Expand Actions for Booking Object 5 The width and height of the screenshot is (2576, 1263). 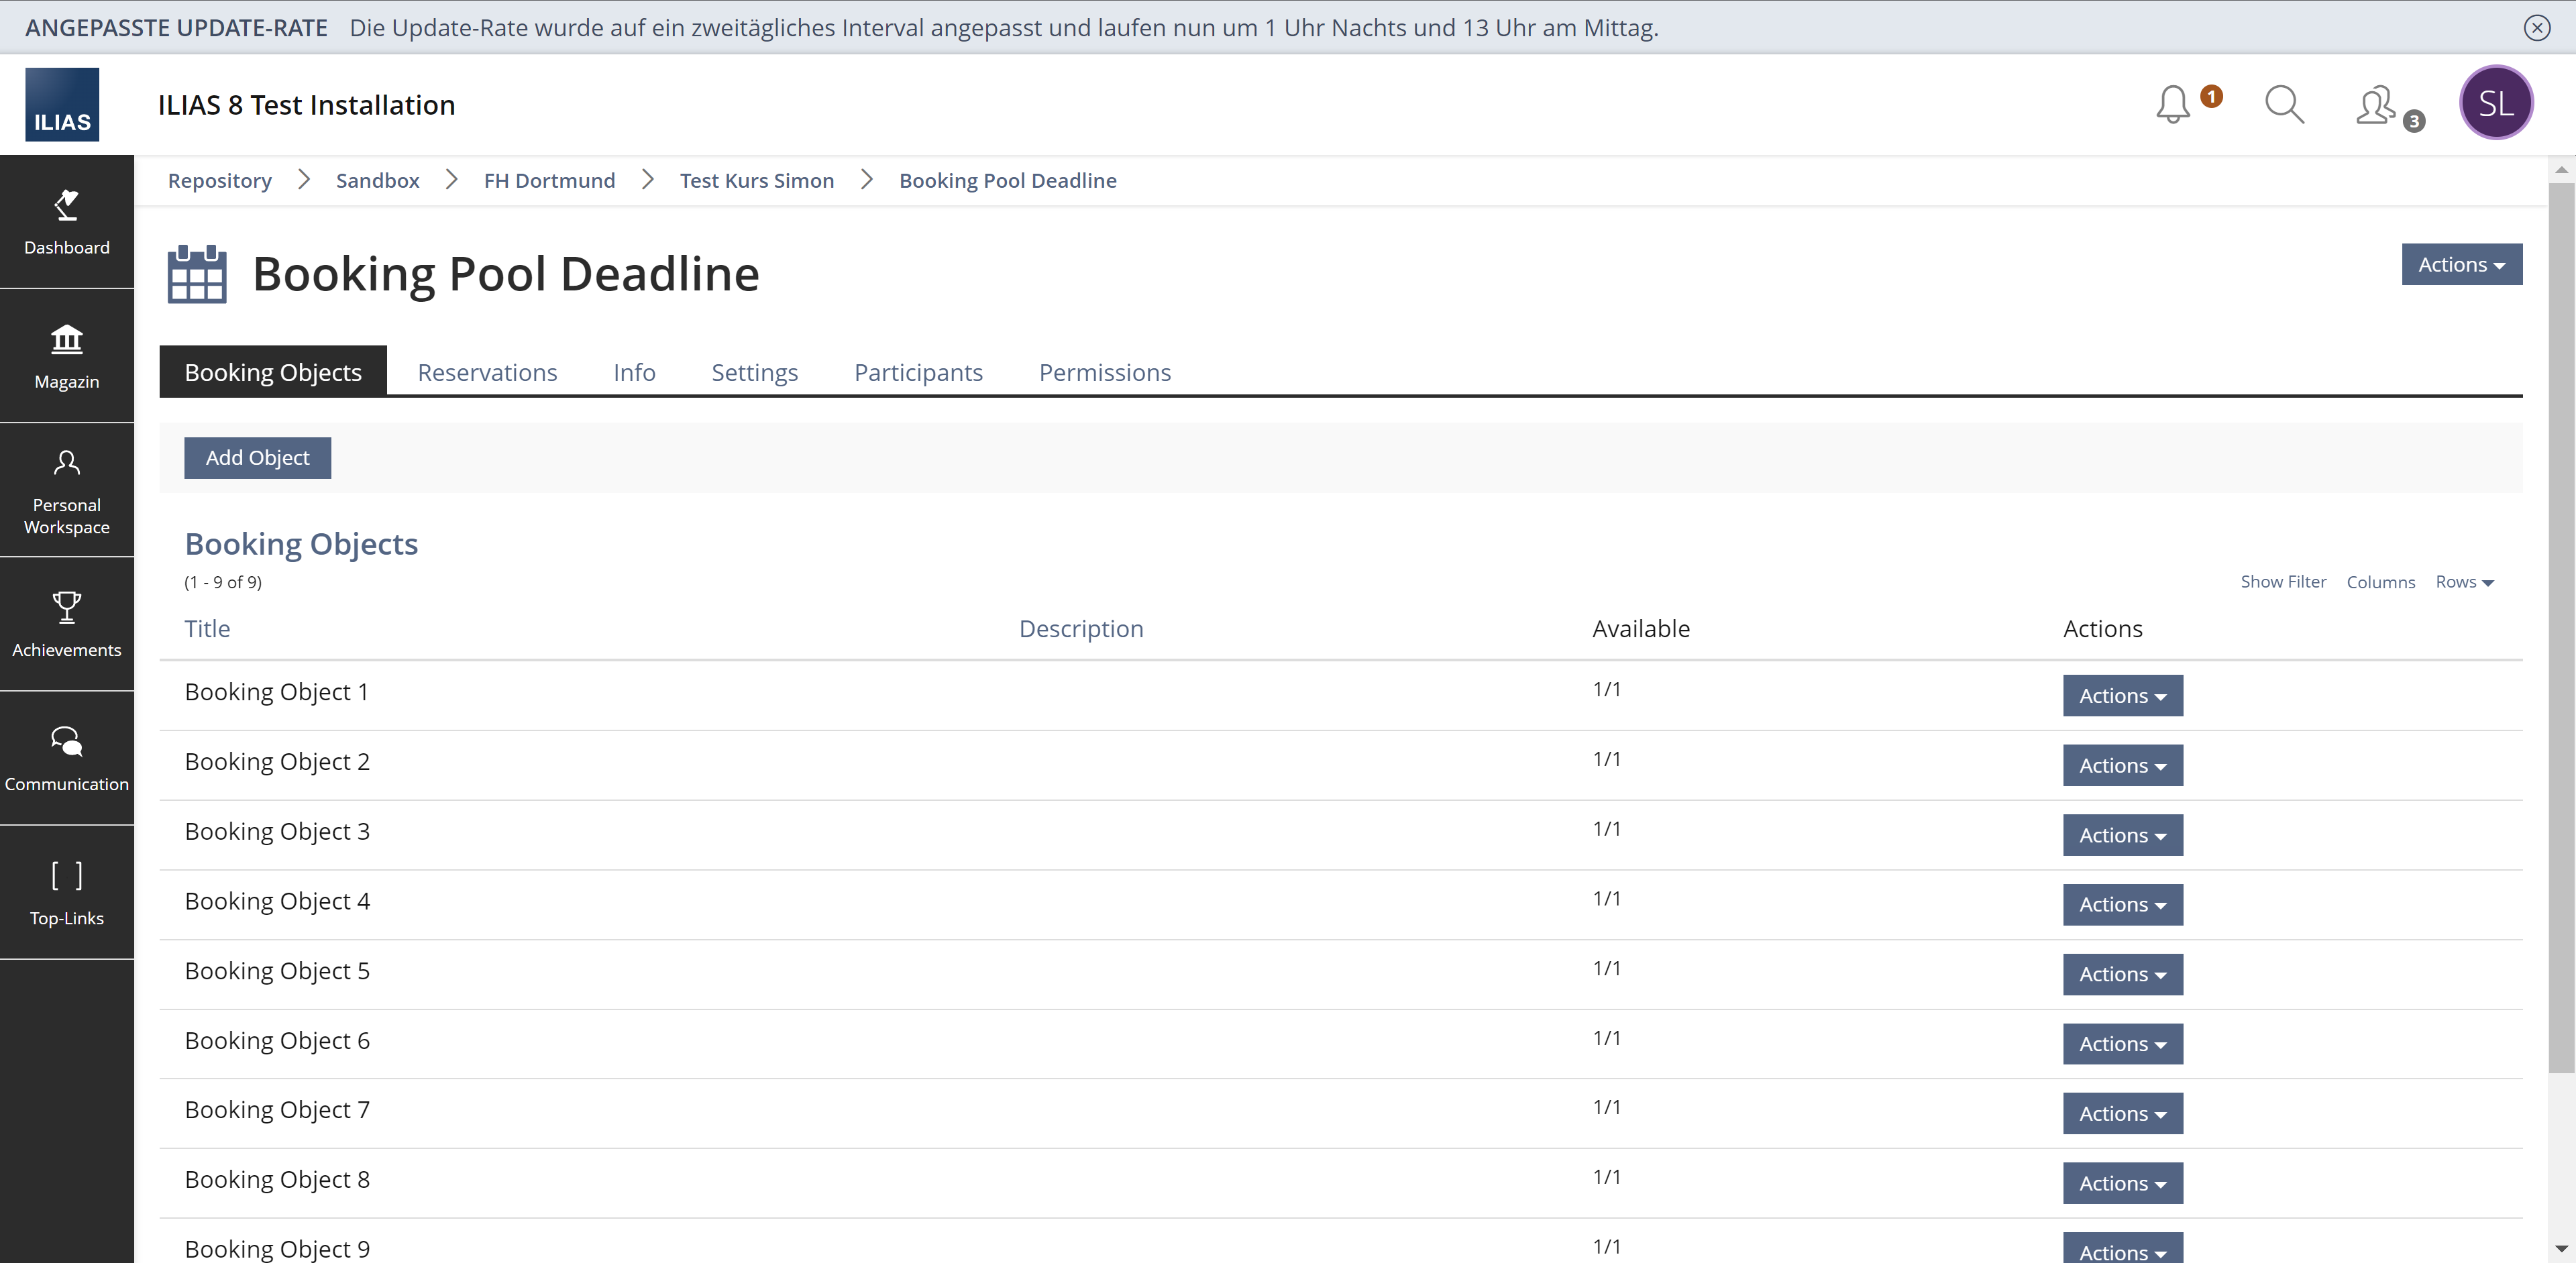click(x=2122, y=974)
